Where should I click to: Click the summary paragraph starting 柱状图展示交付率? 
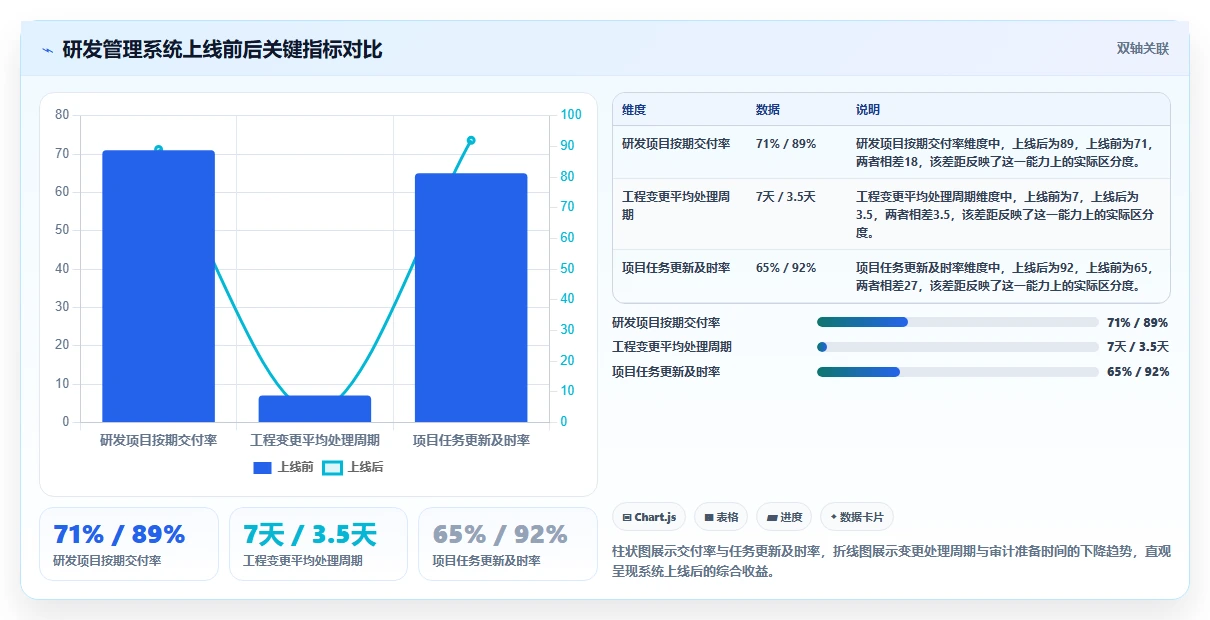(891, 562)
